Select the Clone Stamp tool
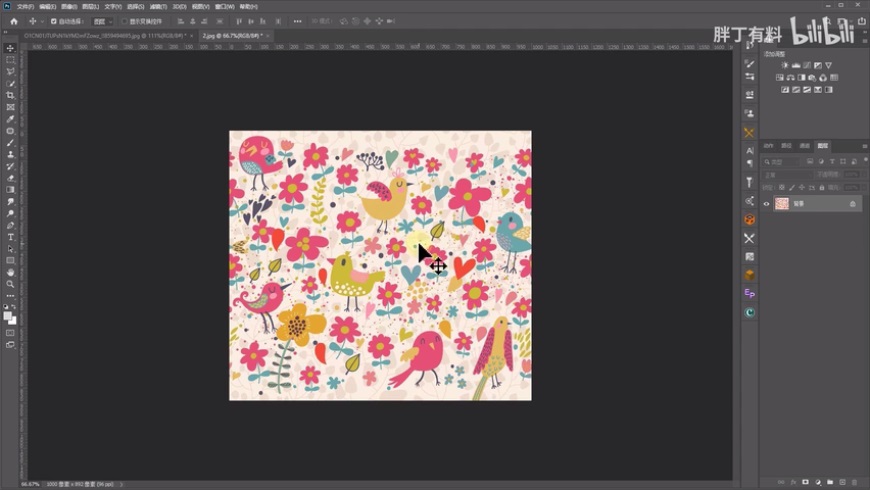The image size is (870, 490). coord(10,154)
